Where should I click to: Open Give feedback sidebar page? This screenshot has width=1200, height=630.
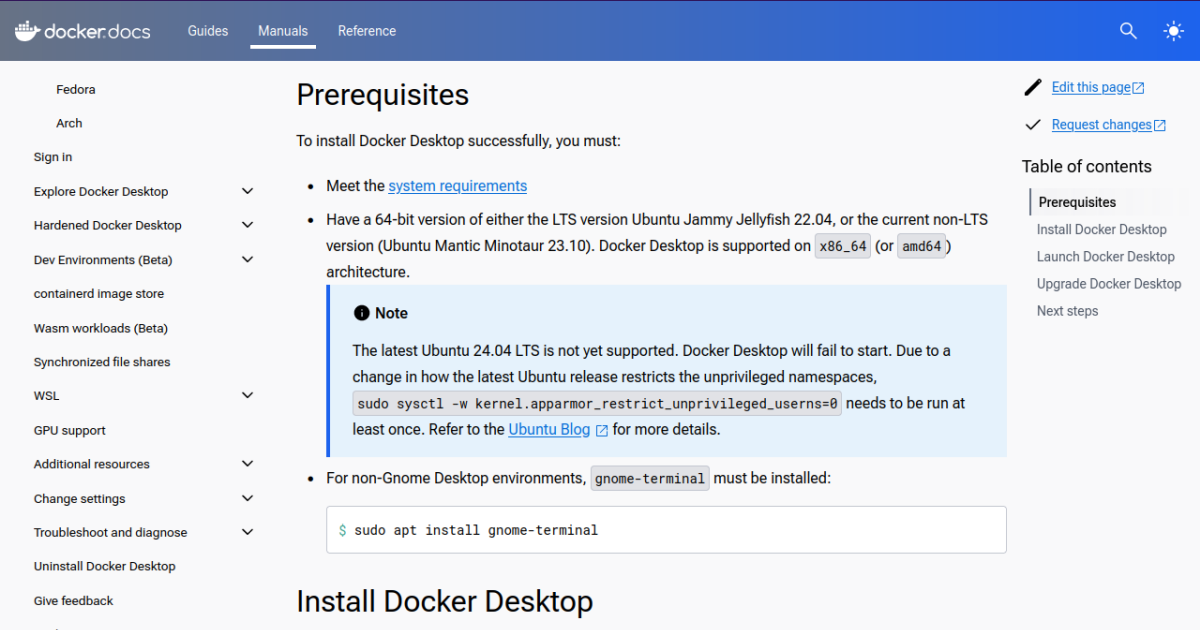pos(74,601)
